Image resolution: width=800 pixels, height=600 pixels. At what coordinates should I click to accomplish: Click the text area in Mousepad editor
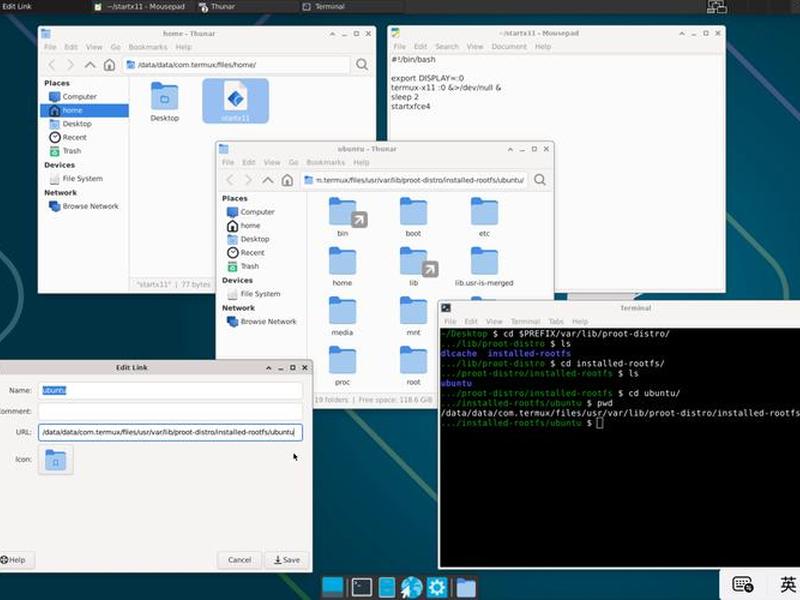click(x=556, y=173)
